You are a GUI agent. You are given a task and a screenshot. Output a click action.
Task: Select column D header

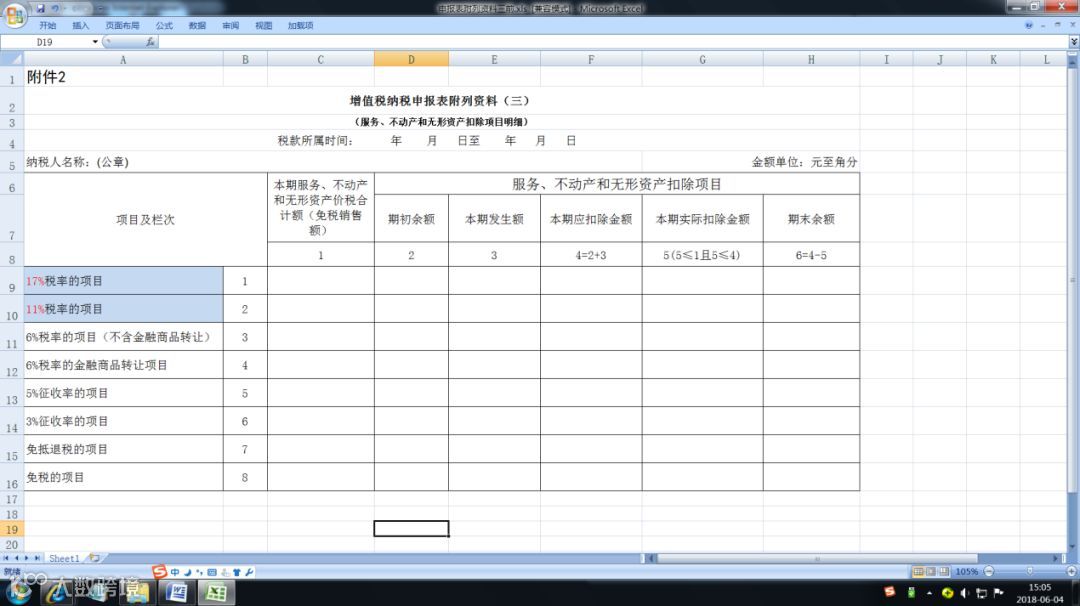[x=411, y=60]
